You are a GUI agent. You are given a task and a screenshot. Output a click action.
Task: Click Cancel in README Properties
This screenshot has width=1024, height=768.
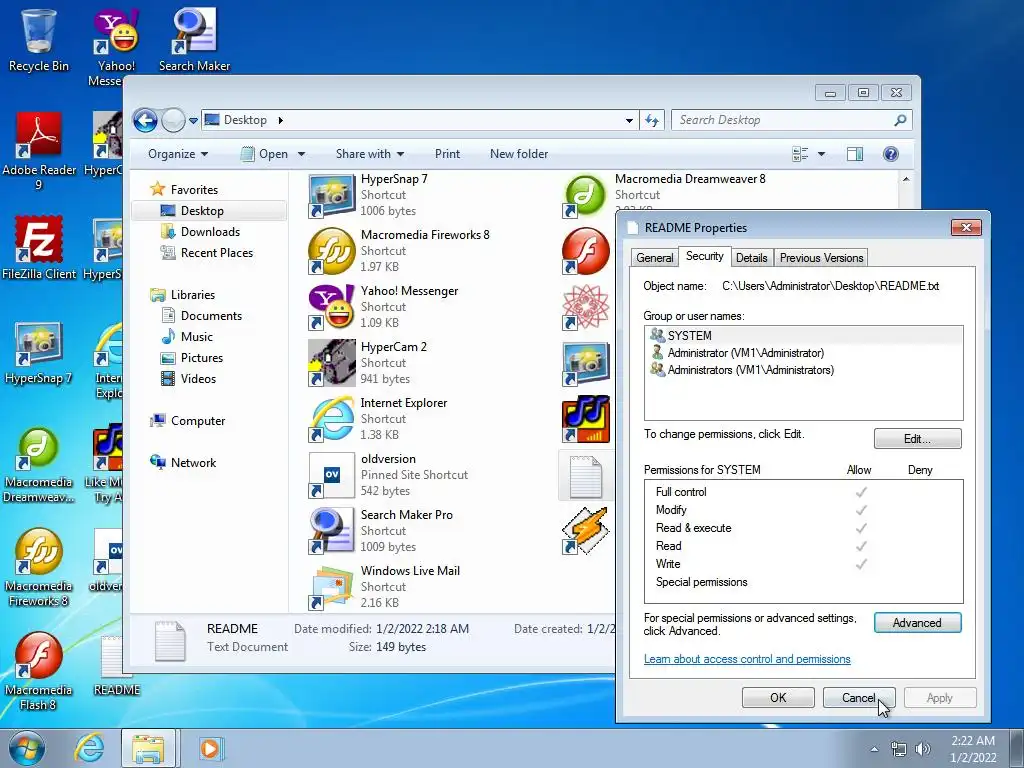click(x=858, y=697)
